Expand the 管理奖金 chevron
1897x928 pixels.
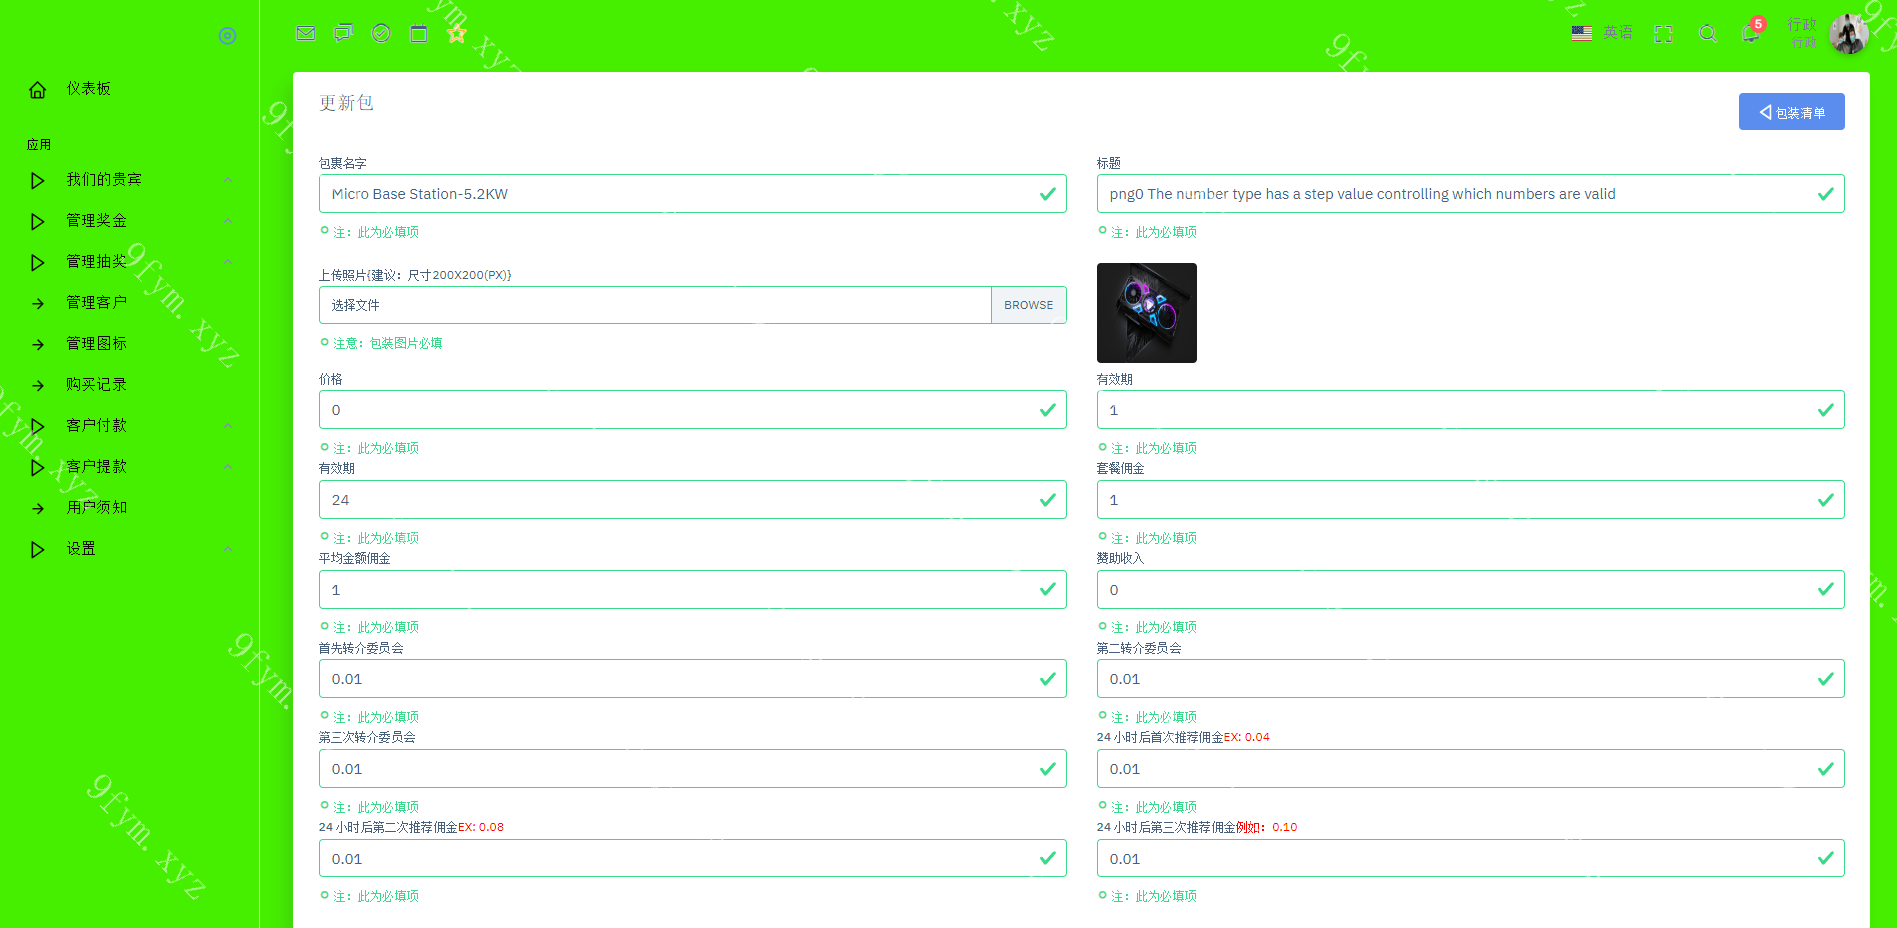228,221
